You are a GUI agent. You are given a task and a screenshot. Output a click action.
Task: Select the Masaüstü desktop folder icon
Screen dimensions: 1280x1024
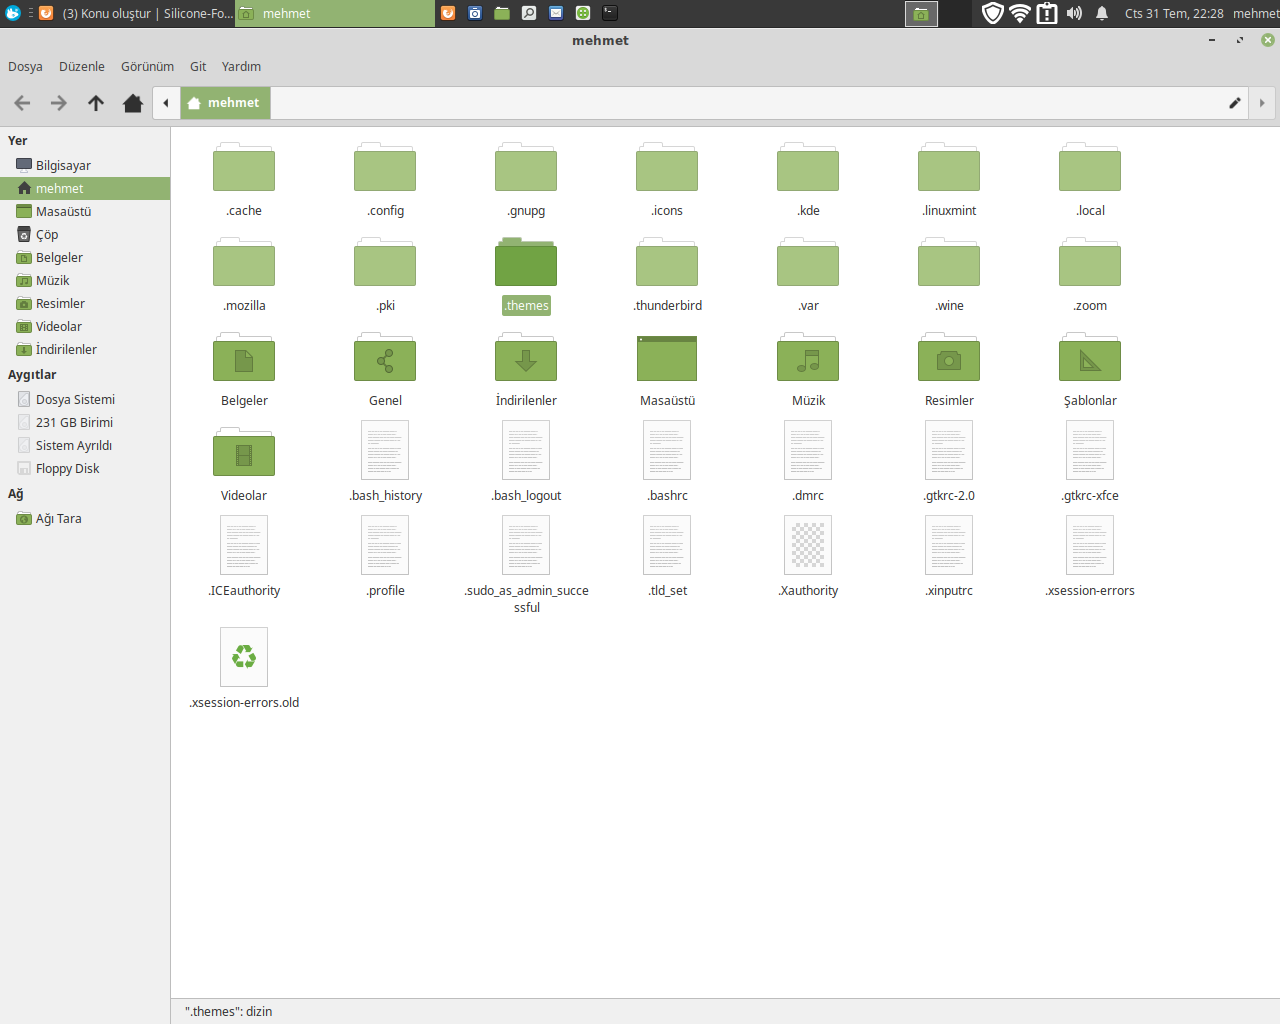[667, 358]
